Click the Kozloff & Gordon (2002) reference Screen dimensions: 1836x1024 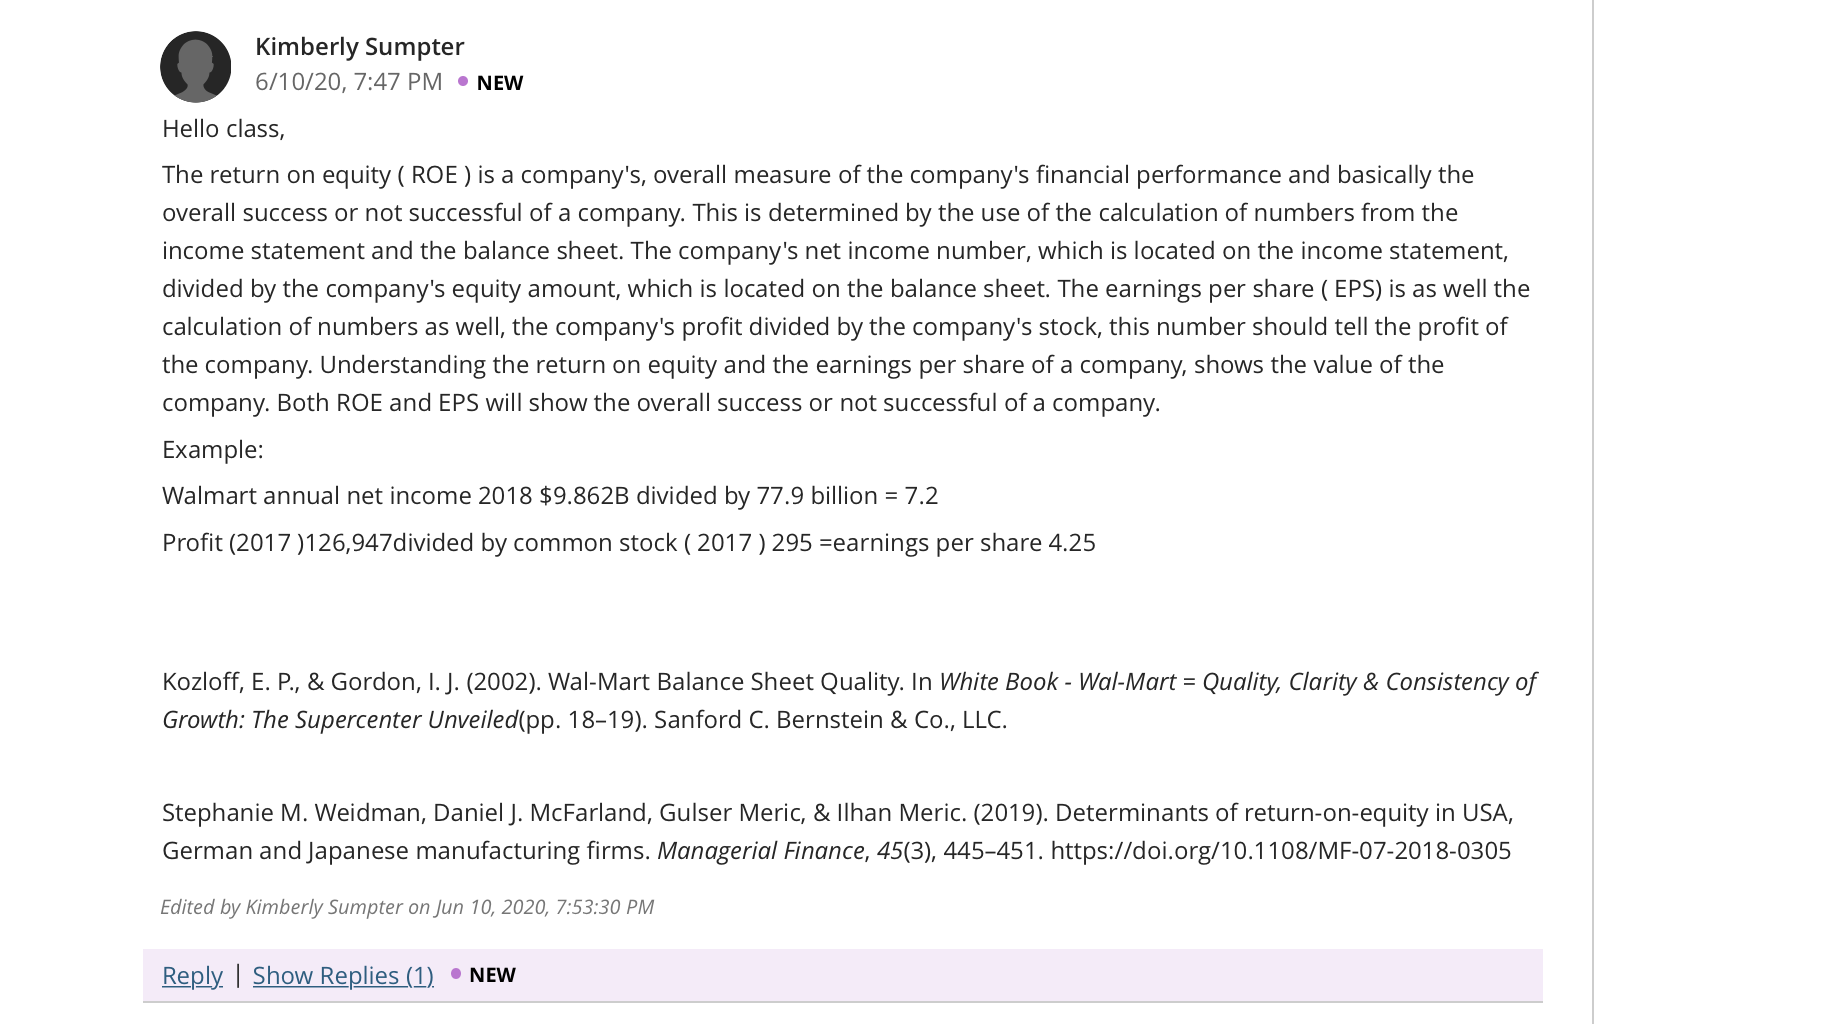pyautogui.click(x=849, y=700)
